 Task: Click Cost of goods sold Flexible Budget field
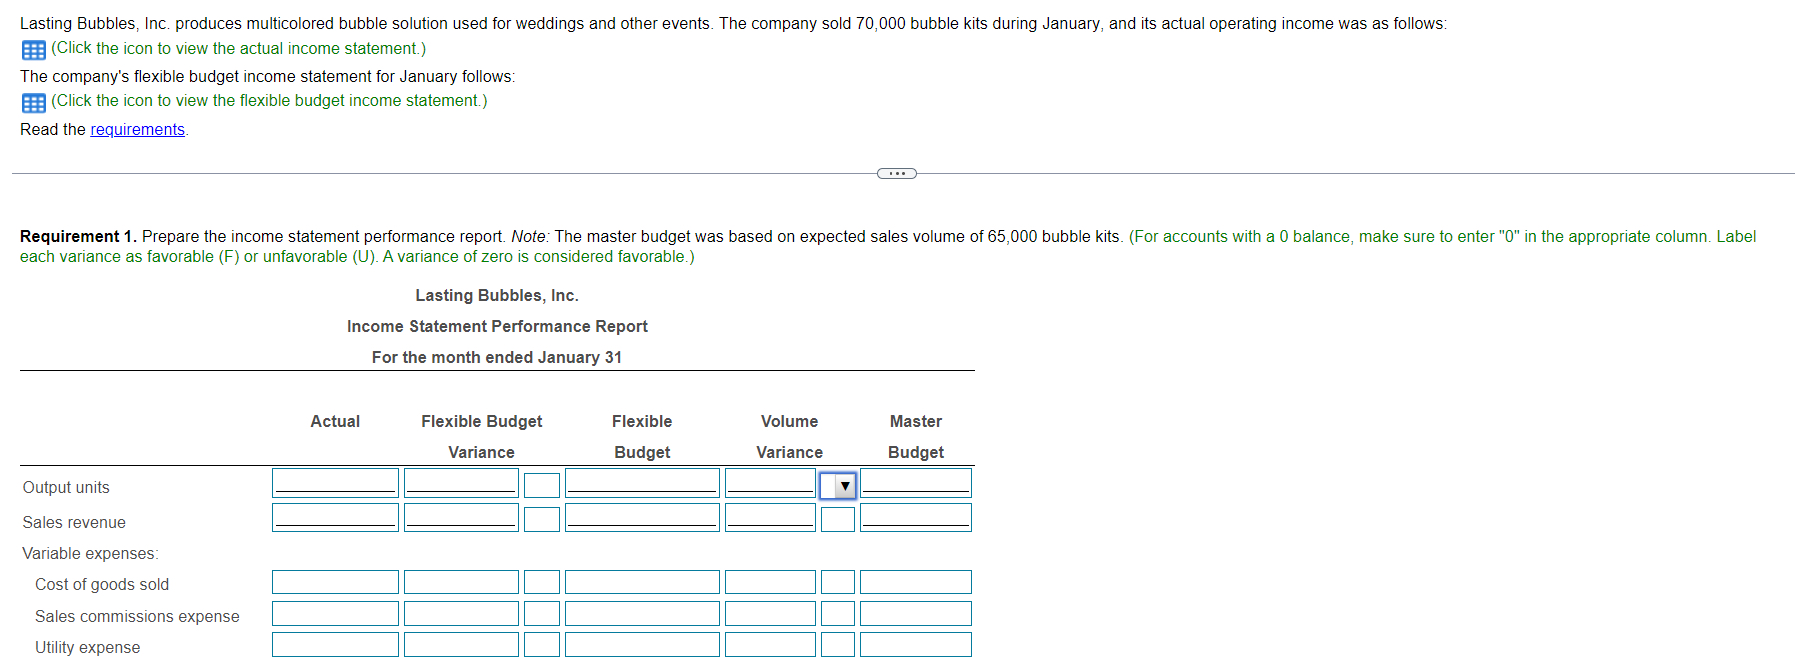tap(642, 582)
